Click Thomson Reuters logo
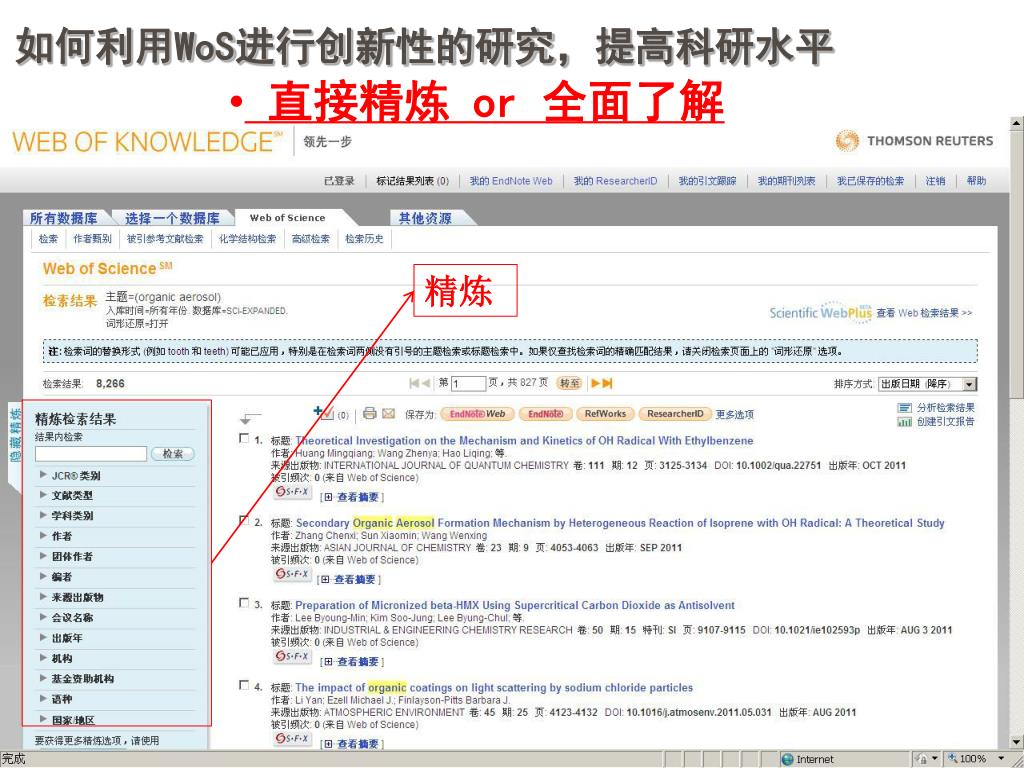The height and width of the screenshot is (768, 1024). click(x=914, y=140)
